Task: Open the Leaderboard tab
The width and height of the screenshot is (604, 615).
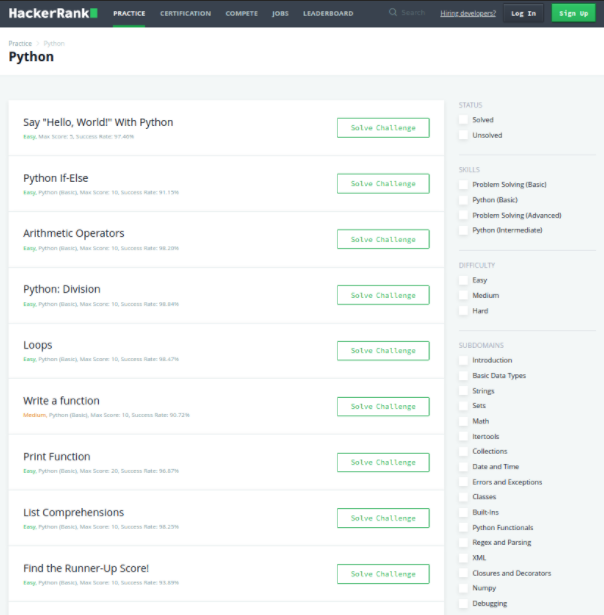Action: [x=328, y=13]
